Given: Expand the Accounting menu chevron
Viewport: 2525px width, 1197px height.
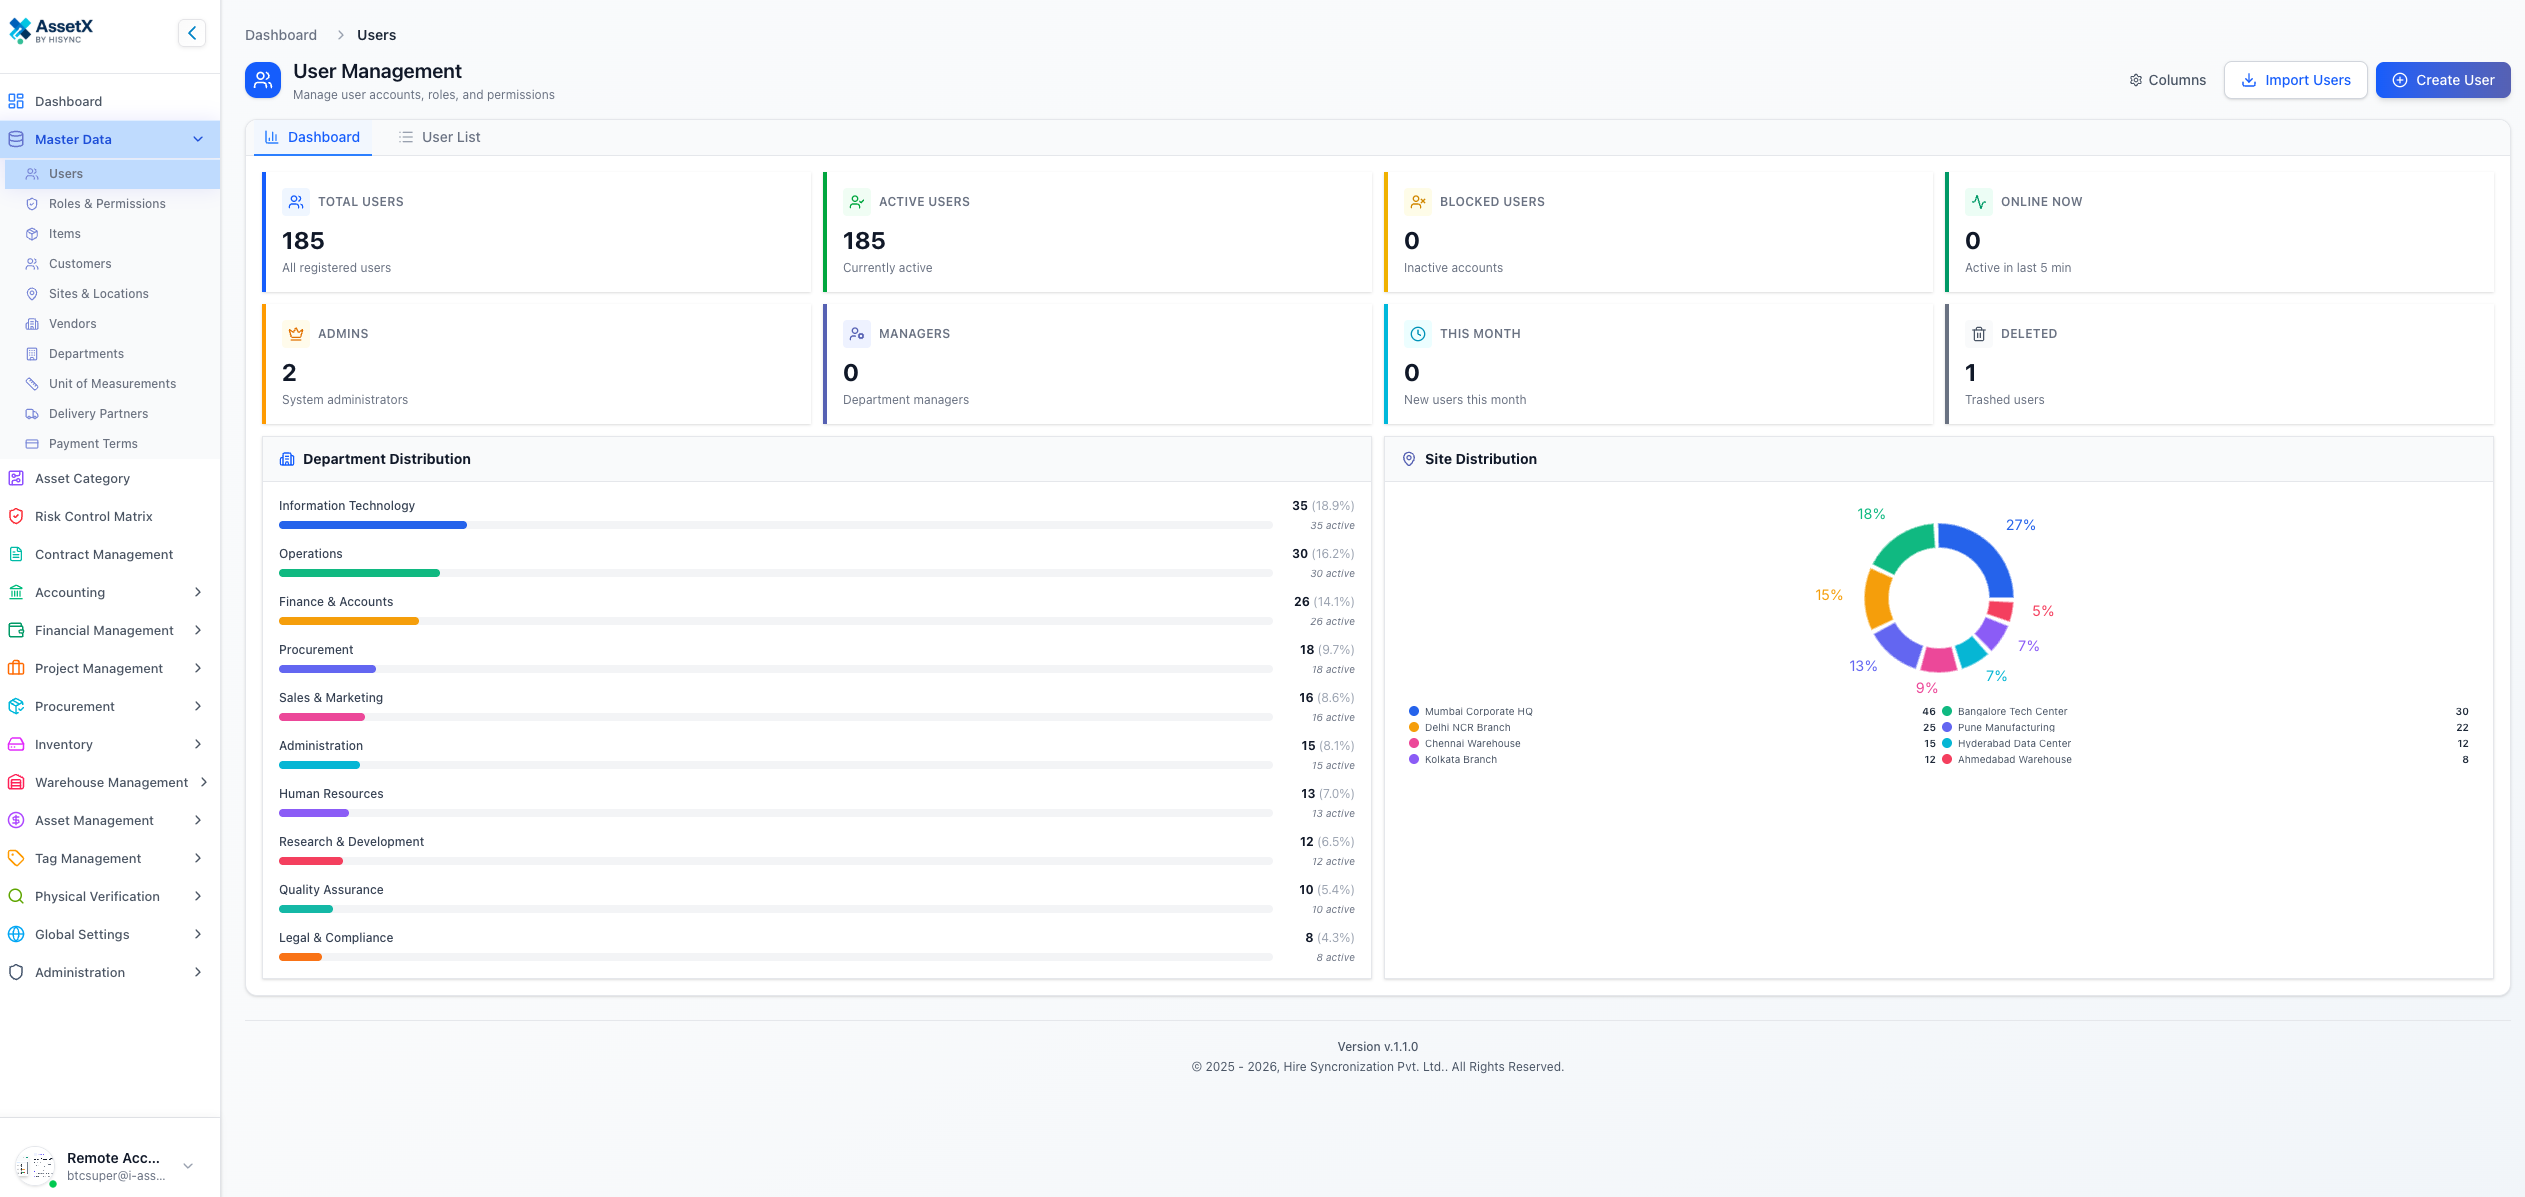Looking at the screenshot, I should click(x=197, y=592).
